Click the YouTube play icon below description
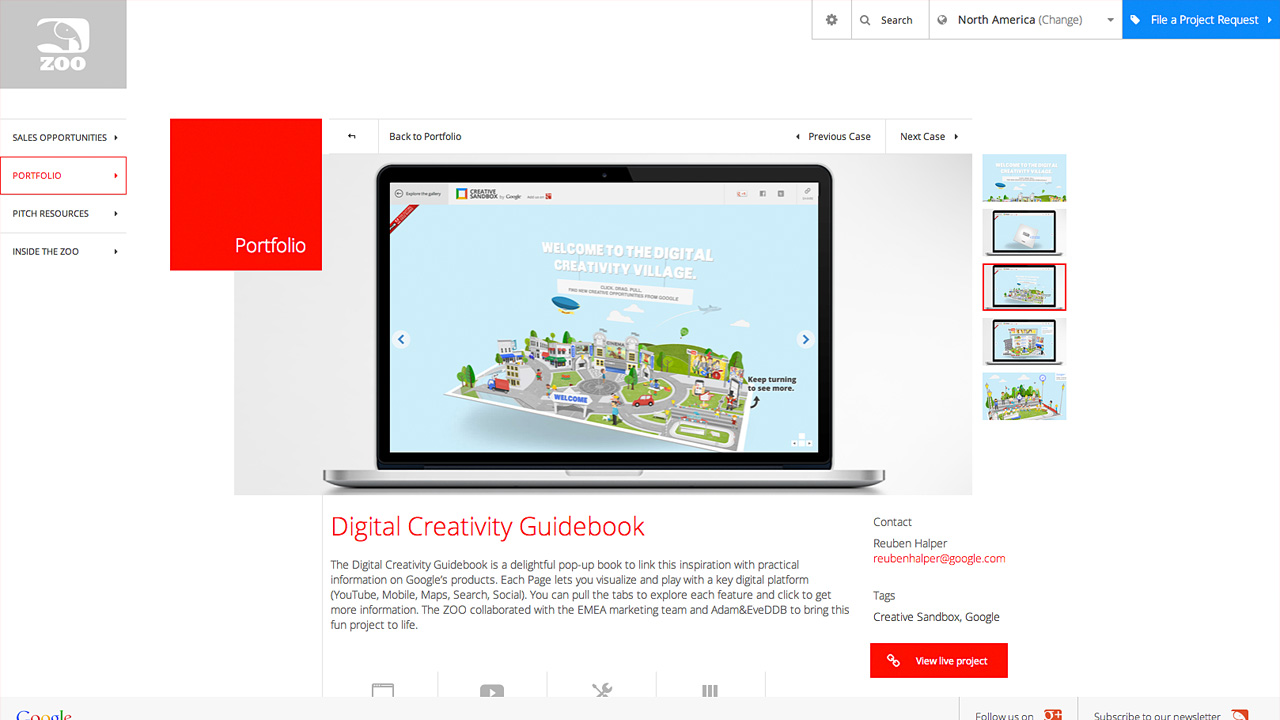 [492, 690]
